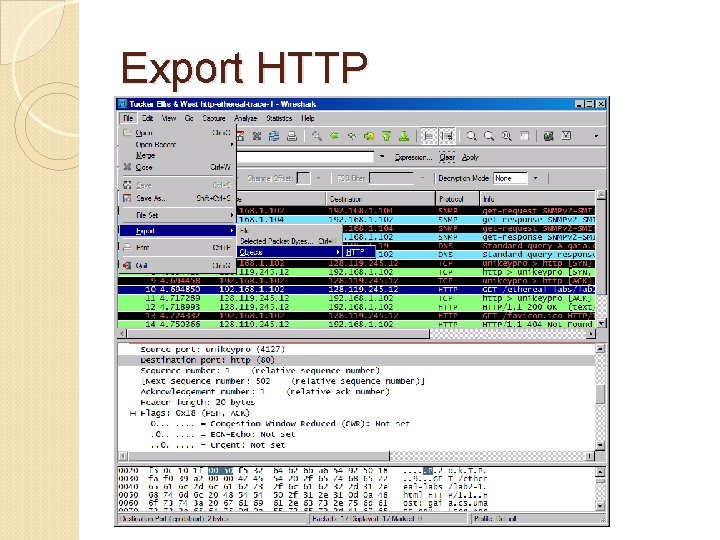This screenshot has height=540, width=720.
Task: Click the reload capture file toolbar icon
Action: click(x=274, y=136)
